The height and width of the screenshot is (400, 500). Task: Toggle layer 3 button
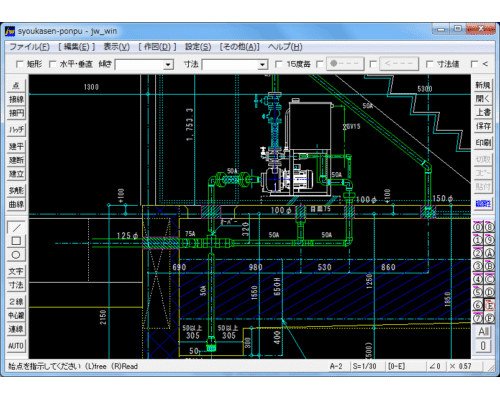tap(478, 266)
